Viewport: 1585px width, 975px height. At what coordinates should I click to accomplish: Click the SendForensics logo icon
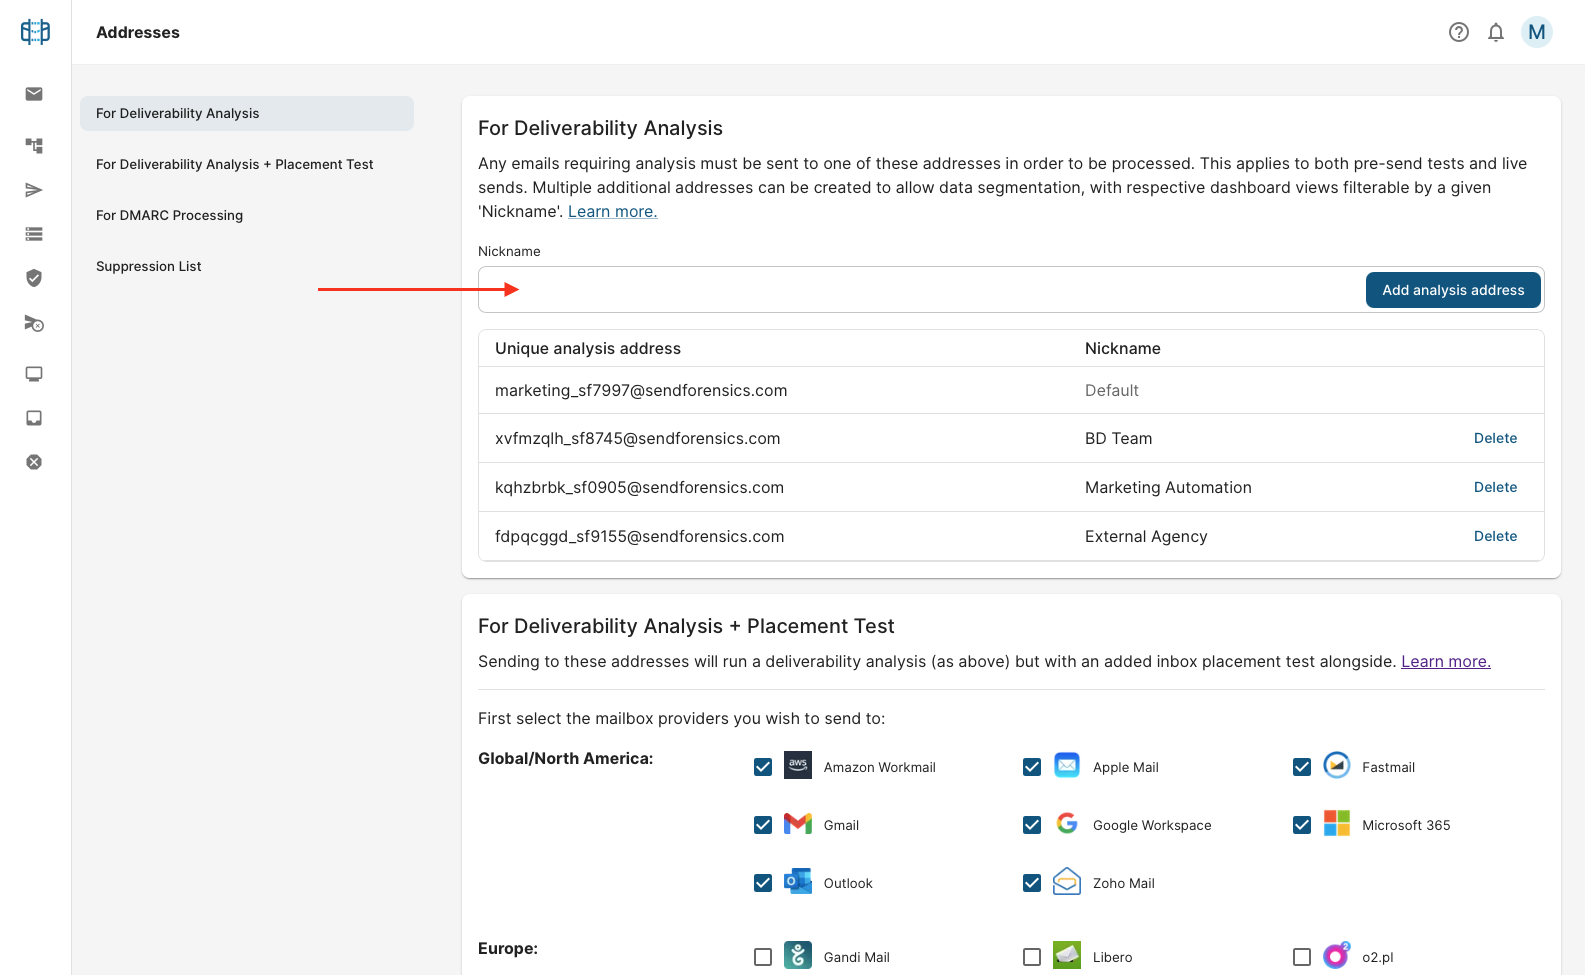35,32
